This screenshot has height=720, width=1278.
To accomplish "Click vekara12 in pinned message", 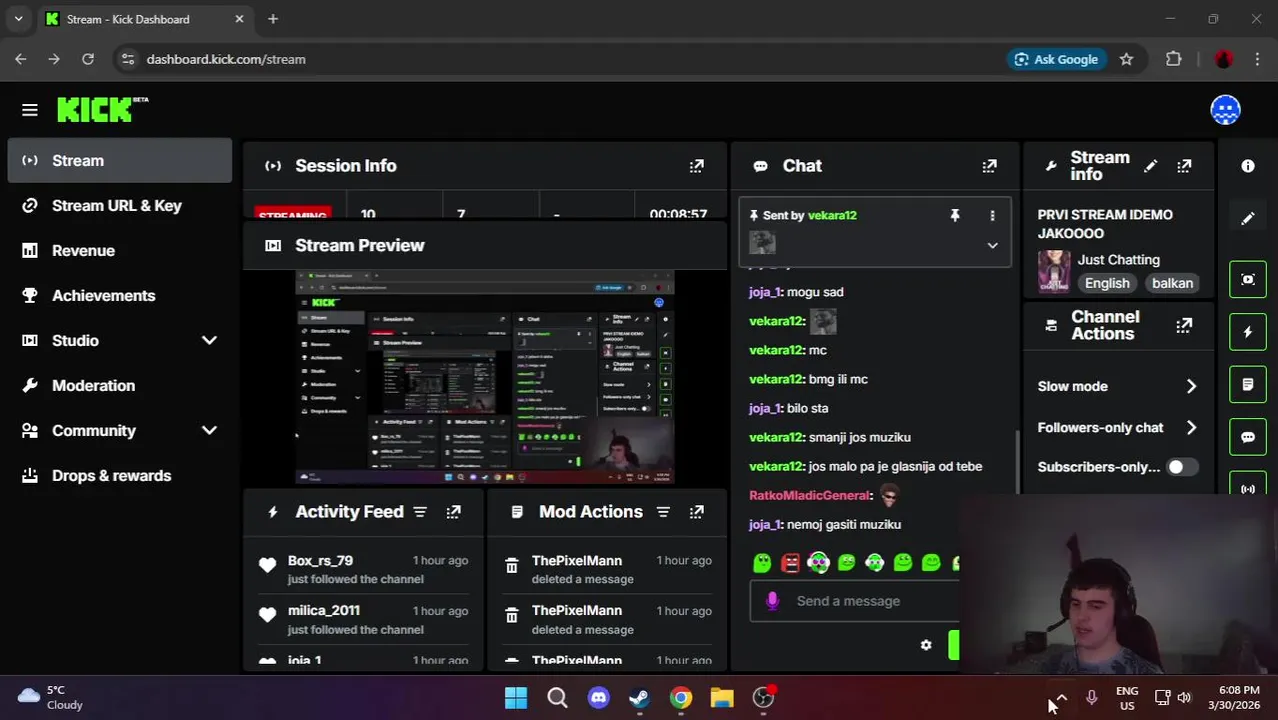I will pos(832,215).
